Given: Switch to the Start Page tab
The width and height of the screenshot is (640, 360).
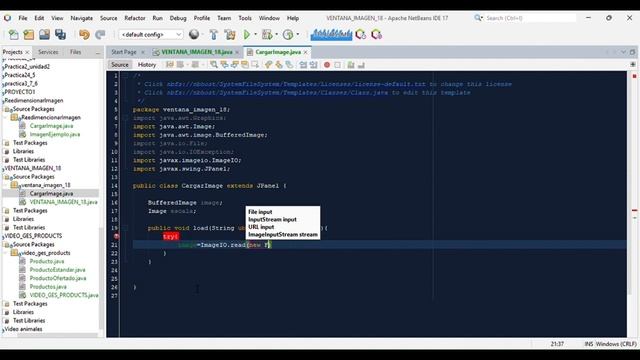Looking at the screenshot, I should [124, 52].
